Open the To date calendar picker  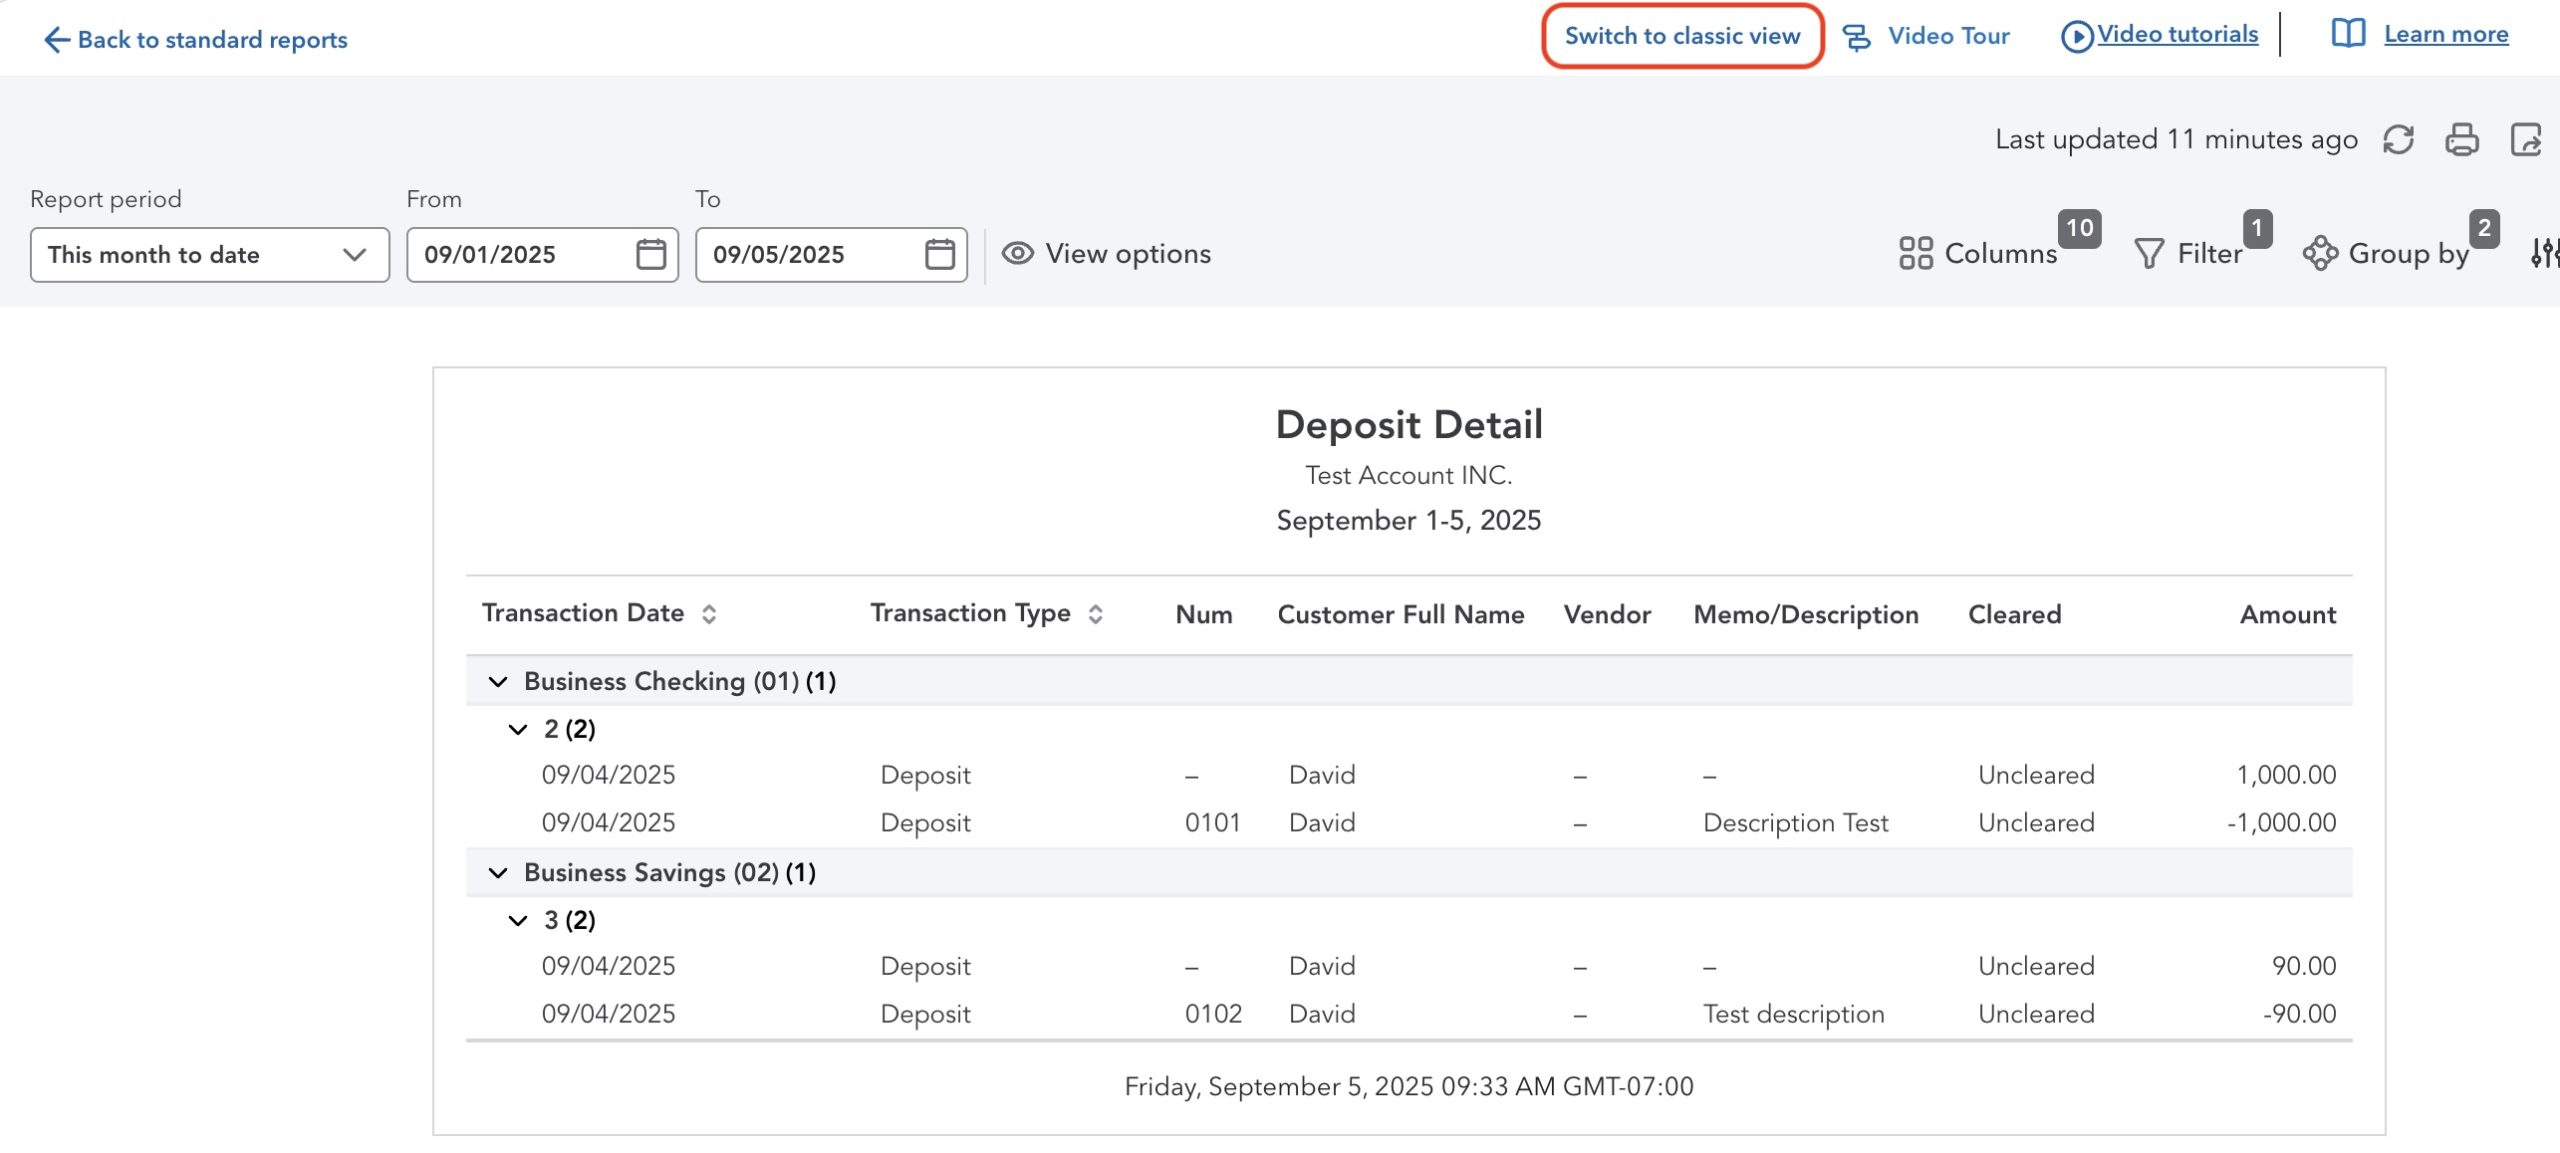click(x=939, y=254)
